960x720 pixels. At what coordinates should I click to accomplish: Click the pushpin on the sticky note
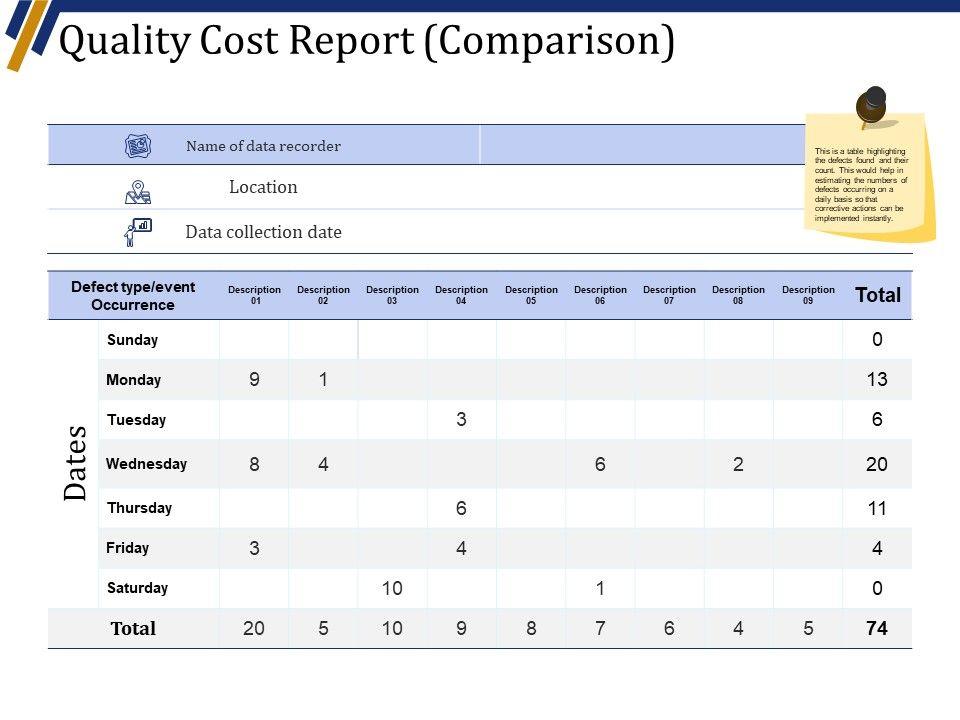click(870, 104)
